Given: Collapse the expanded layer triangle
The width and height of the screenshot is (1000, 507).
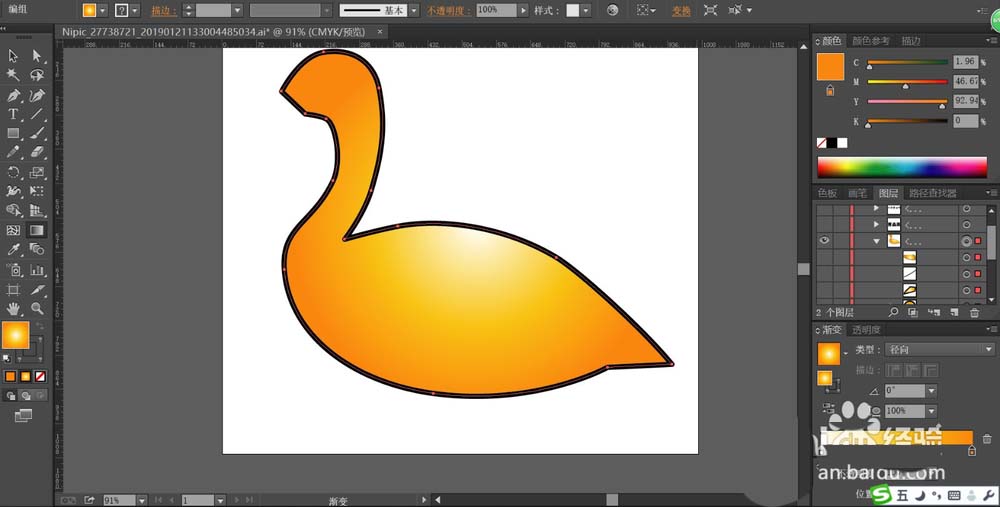Looking at the screenshot, I should point(876,241).
